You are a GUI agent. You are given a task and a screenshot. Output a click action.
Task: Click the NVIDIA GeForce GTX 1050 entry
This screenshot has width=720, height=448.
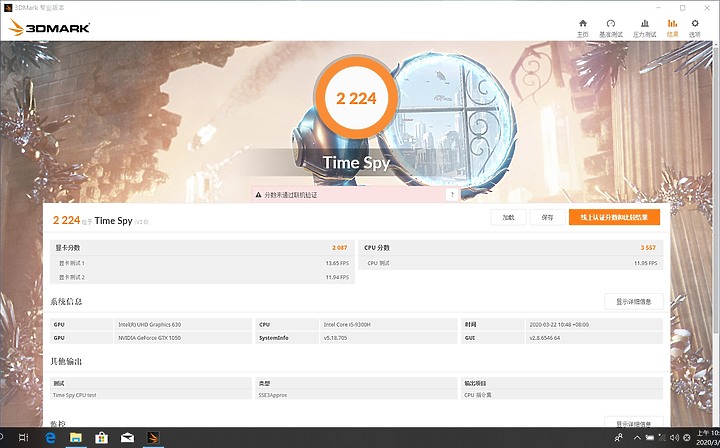click(150, 338)
